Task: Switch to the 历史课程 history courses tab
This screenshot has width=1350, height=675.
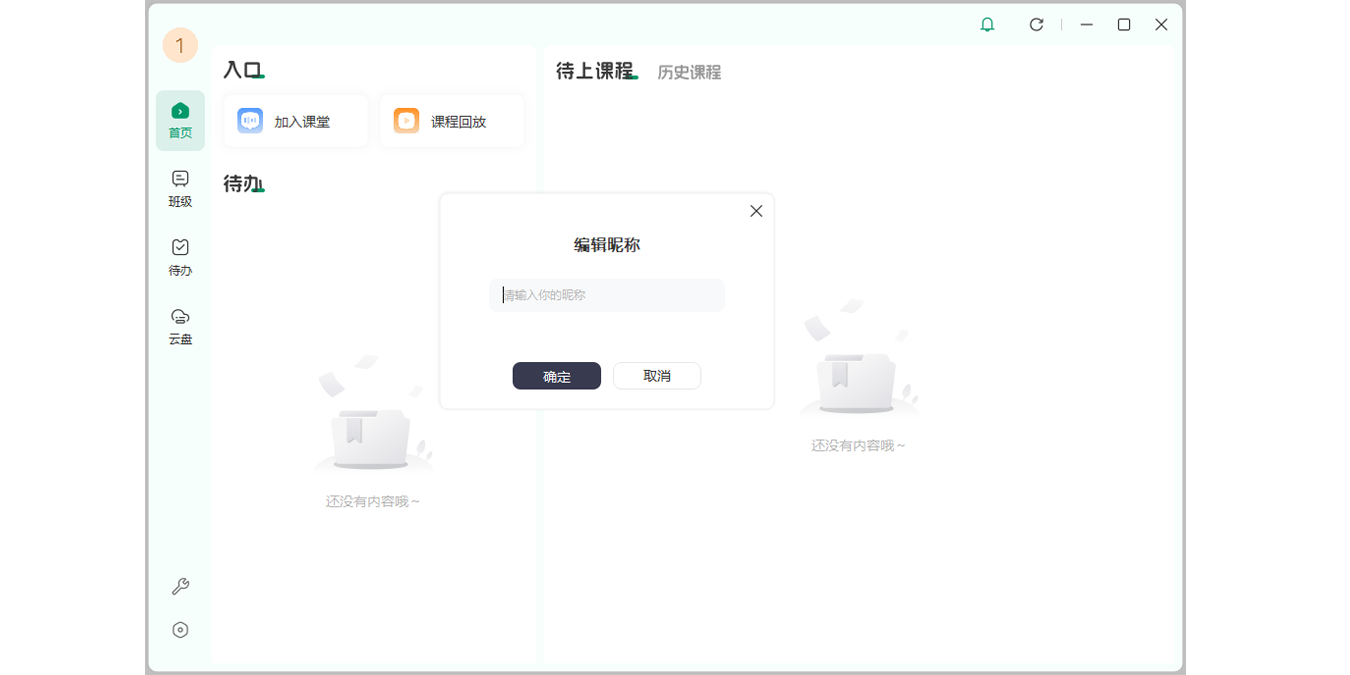Action: pos(689,71)
